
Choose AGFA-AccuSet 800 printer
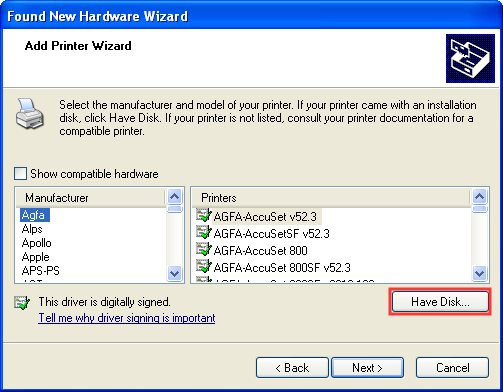(x=260, y=251)
